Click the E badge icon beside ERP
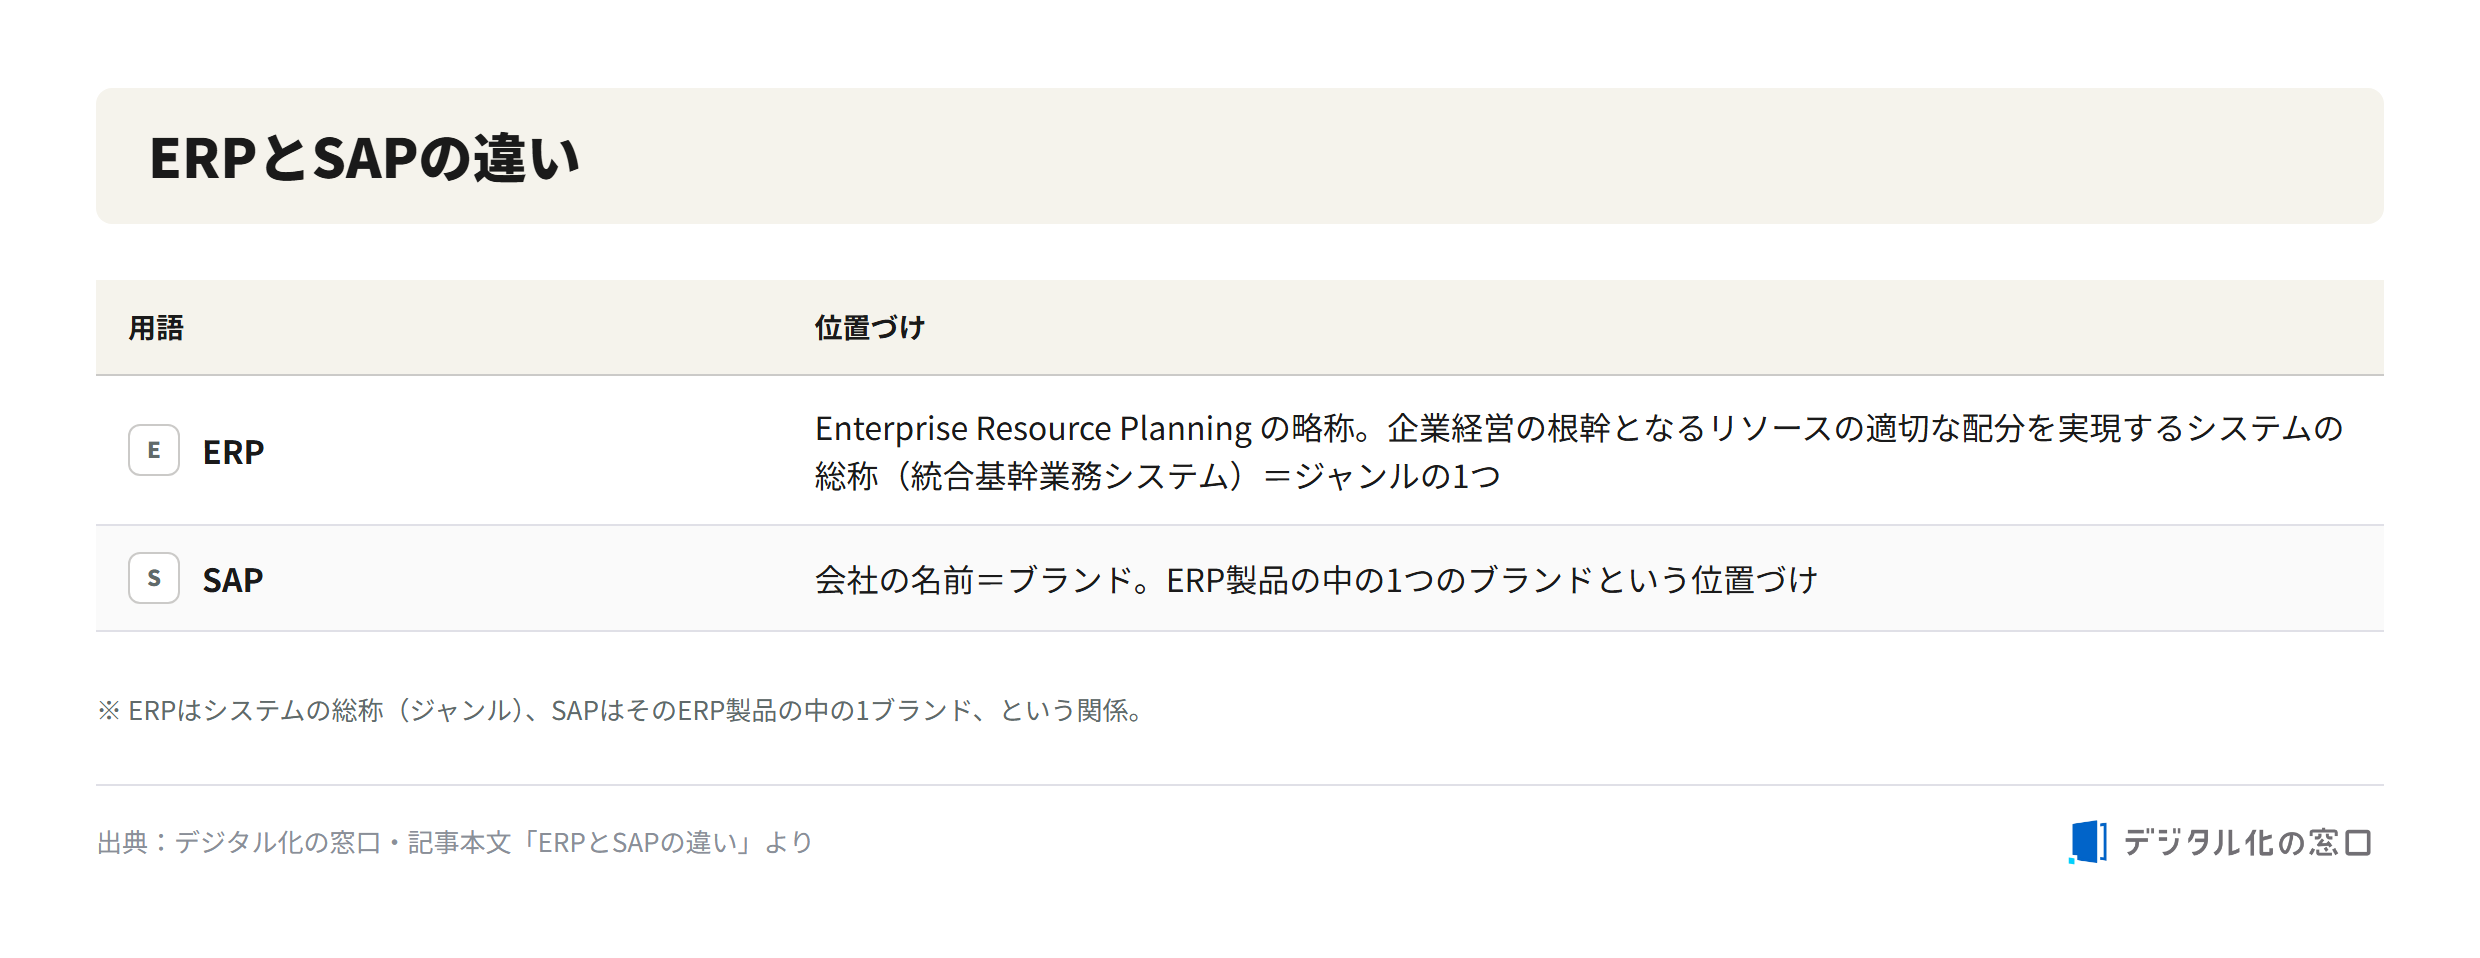This screenshot has height=958, width=2480. (154, 450)
